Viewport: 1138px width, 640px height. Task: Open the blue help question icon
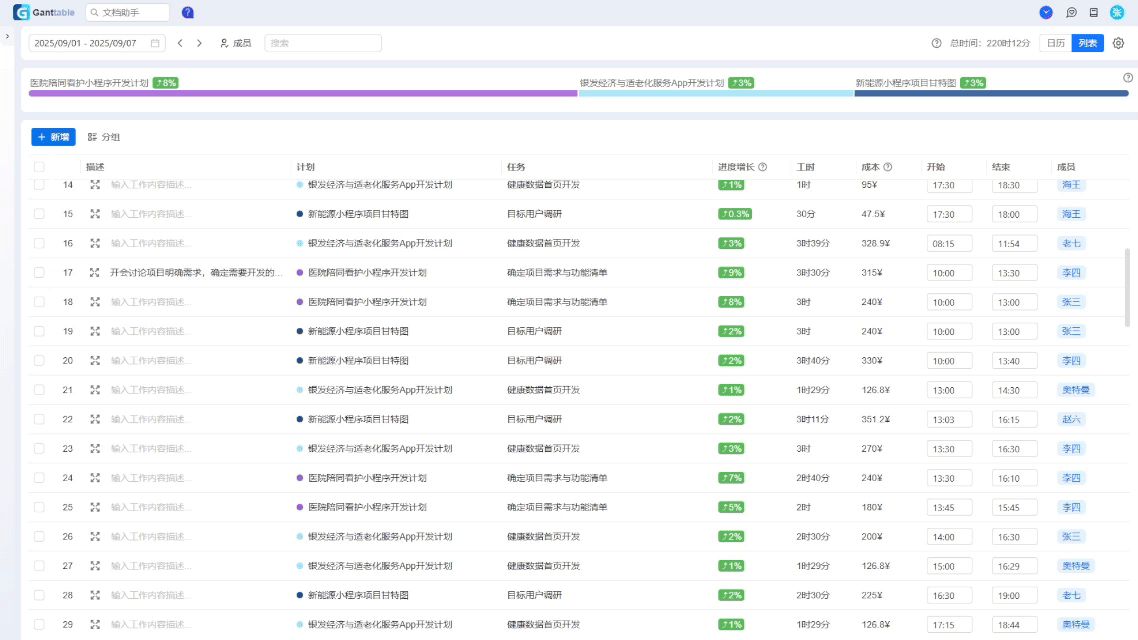pos(187,12)
